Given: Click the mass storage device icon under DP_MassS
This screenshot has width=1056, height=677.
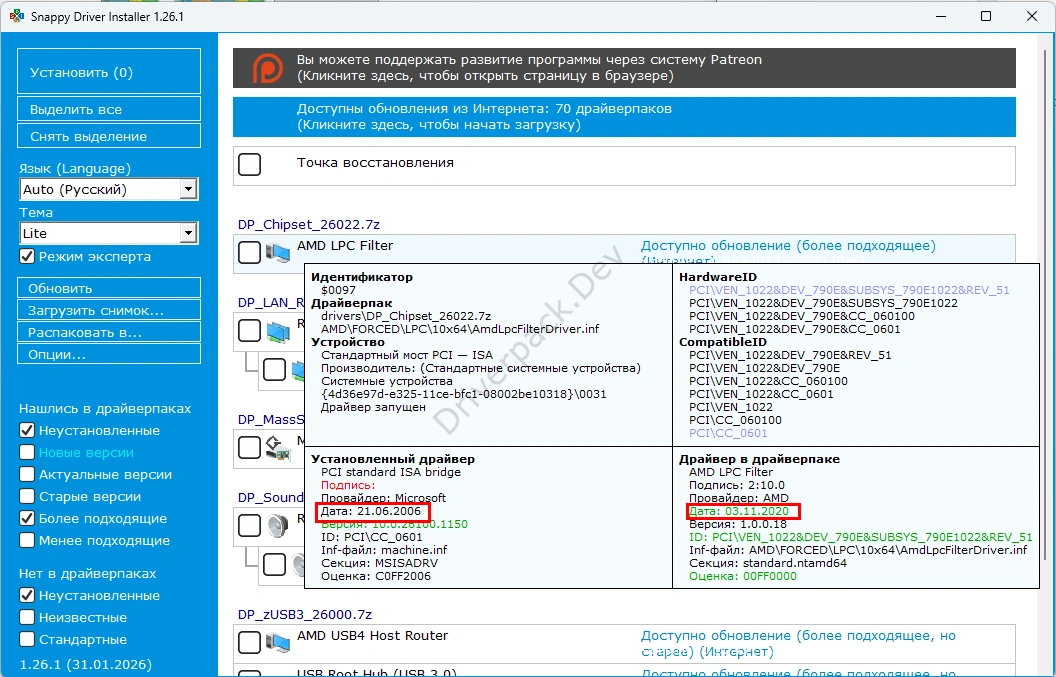Looking at the screenshot, I should 277,447.
